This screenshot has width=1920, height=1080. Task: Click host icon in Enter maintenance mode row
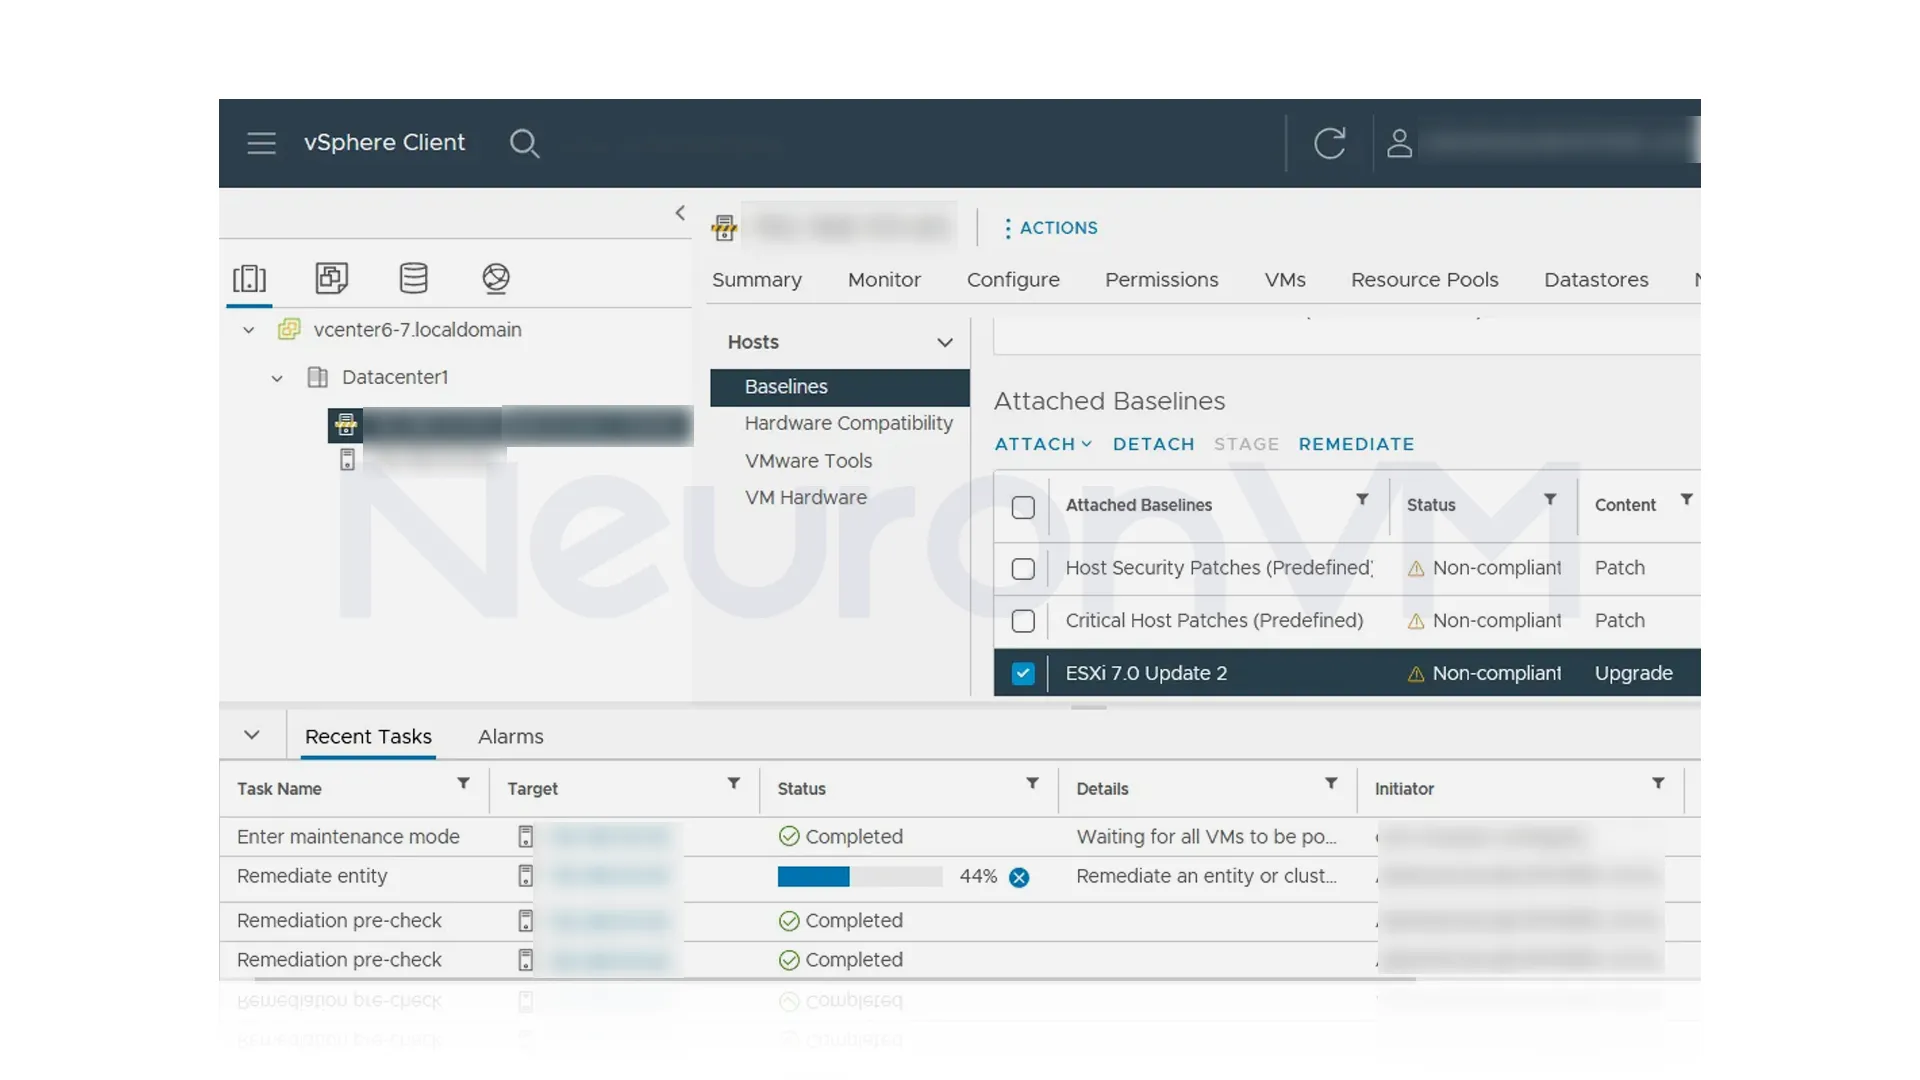click(x=526, y=837)
